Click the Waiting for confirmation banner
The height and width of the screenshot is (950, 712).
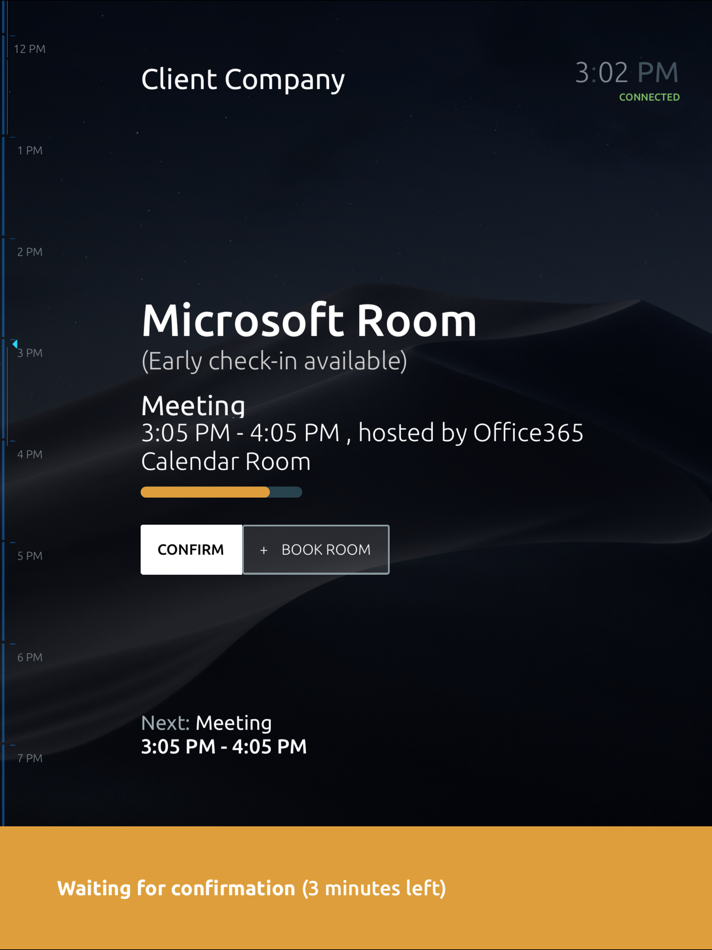tap(356, 888)
